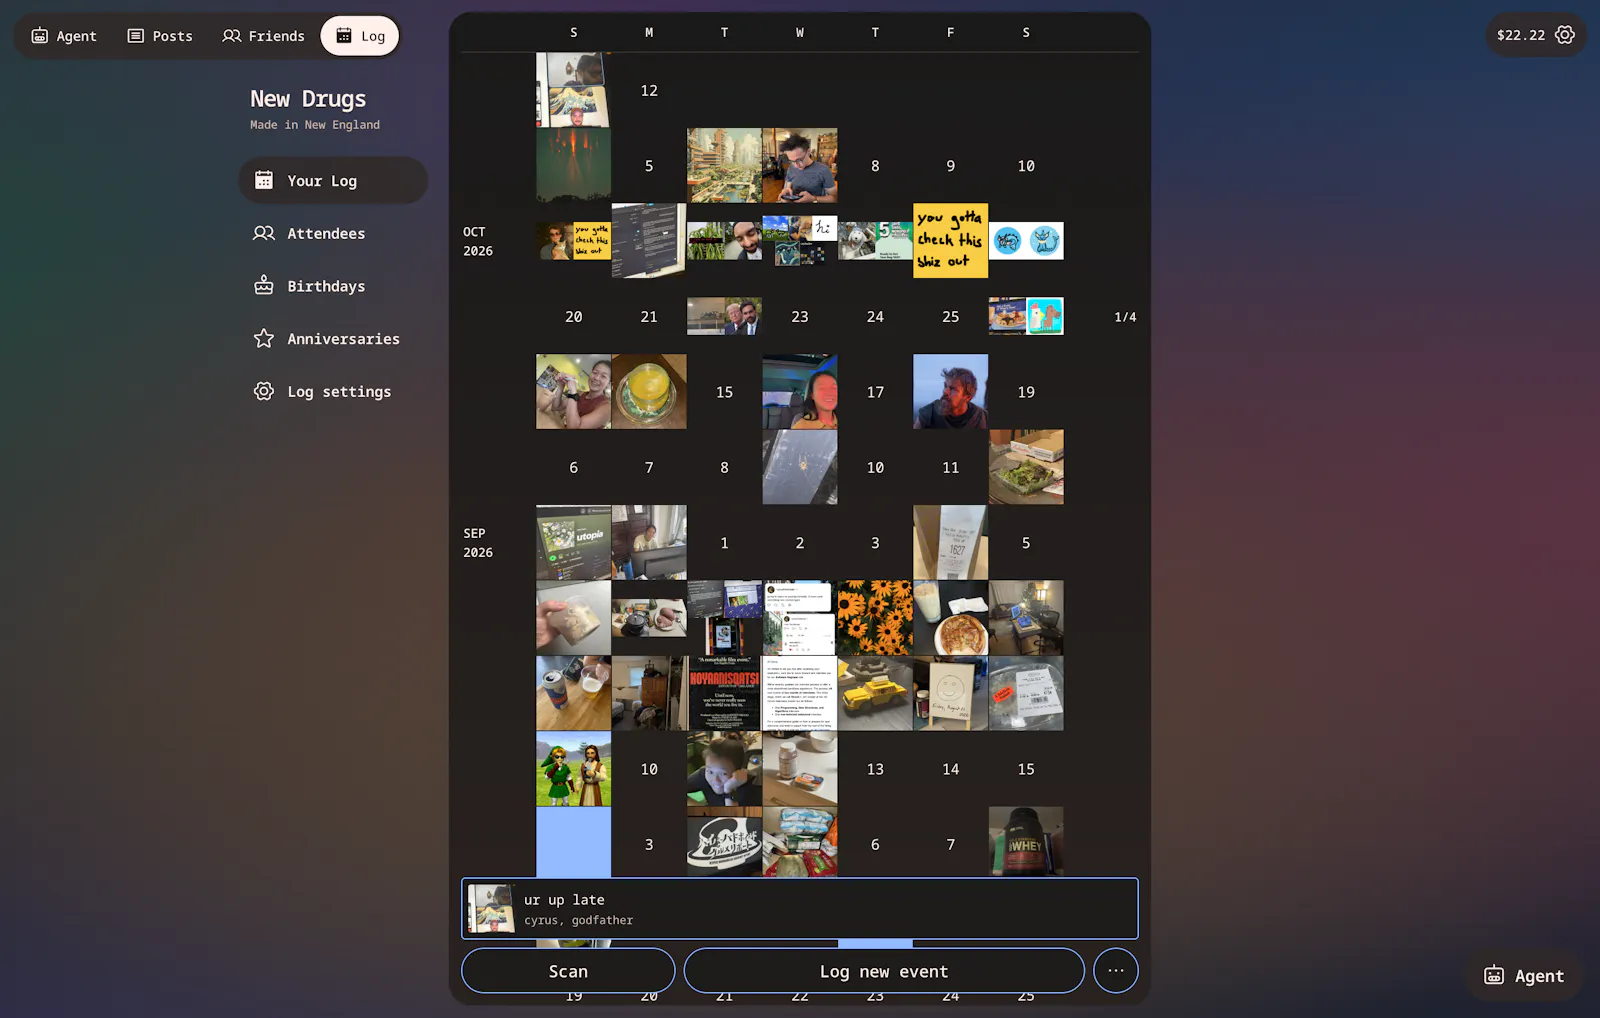The height and width of the screenshot is (1018, 1600).
Task: Click the settings gear next to $22.22
Action: [x=1565, y=35]
